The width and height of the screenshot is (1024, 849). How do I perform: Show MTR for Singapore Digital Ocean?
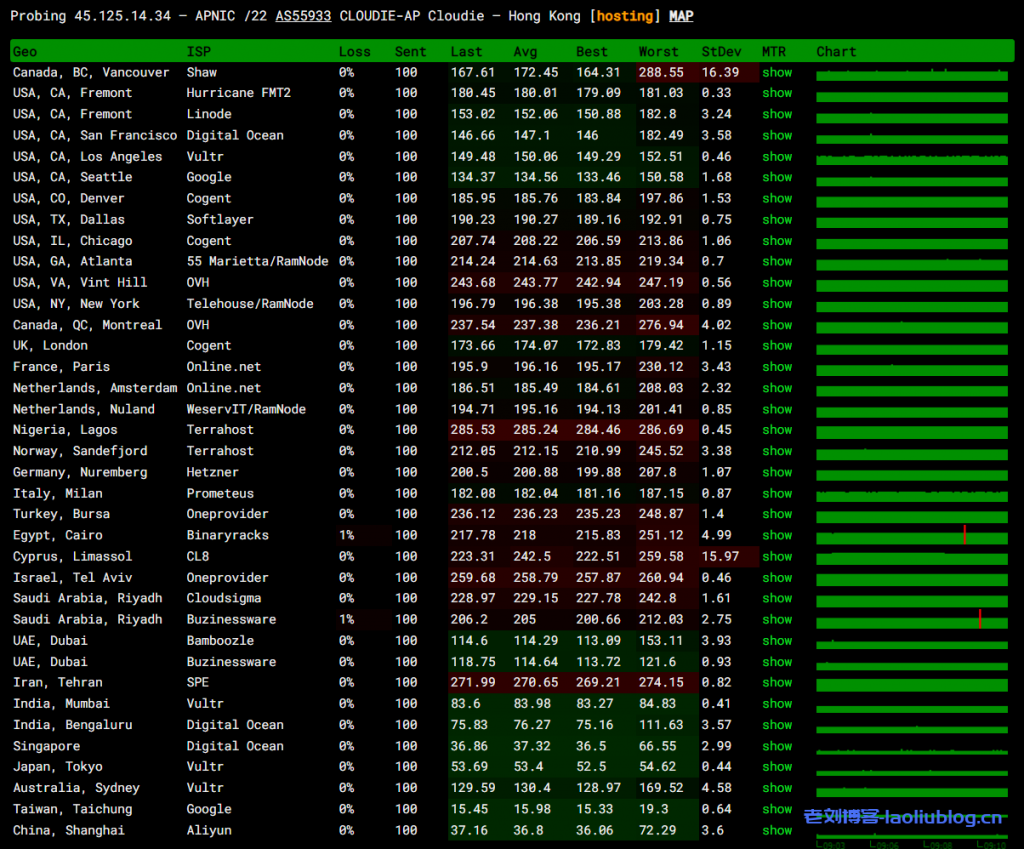pyautogui.click(x=776, y=746)
